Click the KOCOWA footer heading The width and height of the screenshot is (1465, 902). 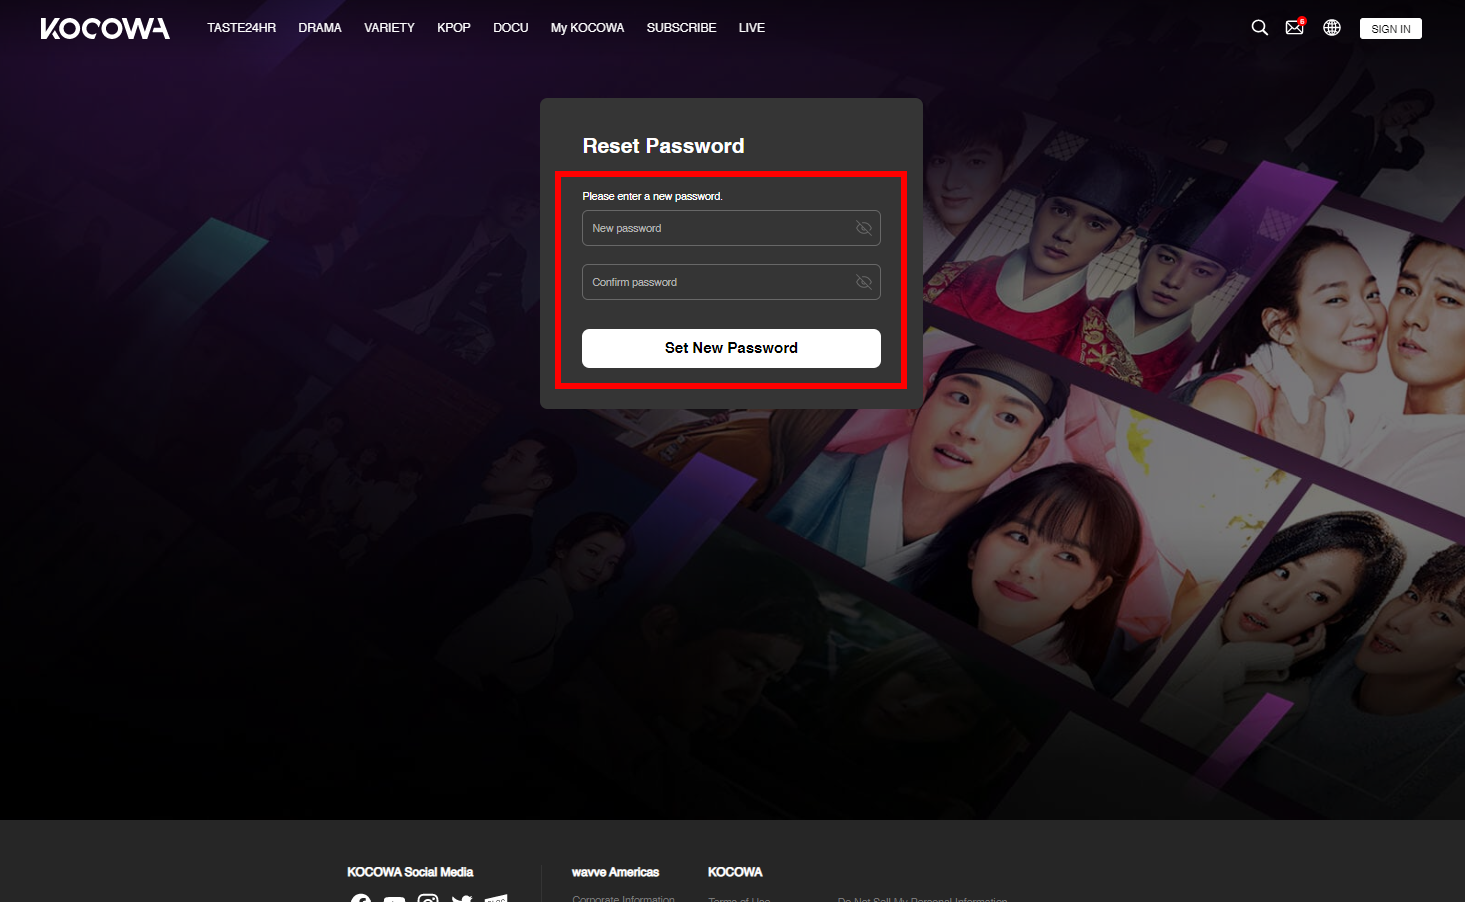point(735,872)
